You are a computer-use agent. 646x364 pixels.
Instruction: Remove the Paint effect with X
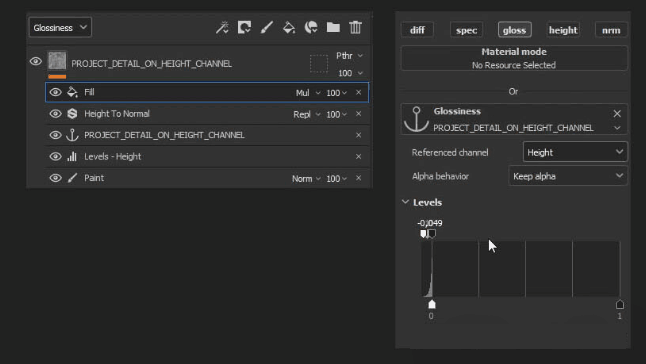click(358, 178)
